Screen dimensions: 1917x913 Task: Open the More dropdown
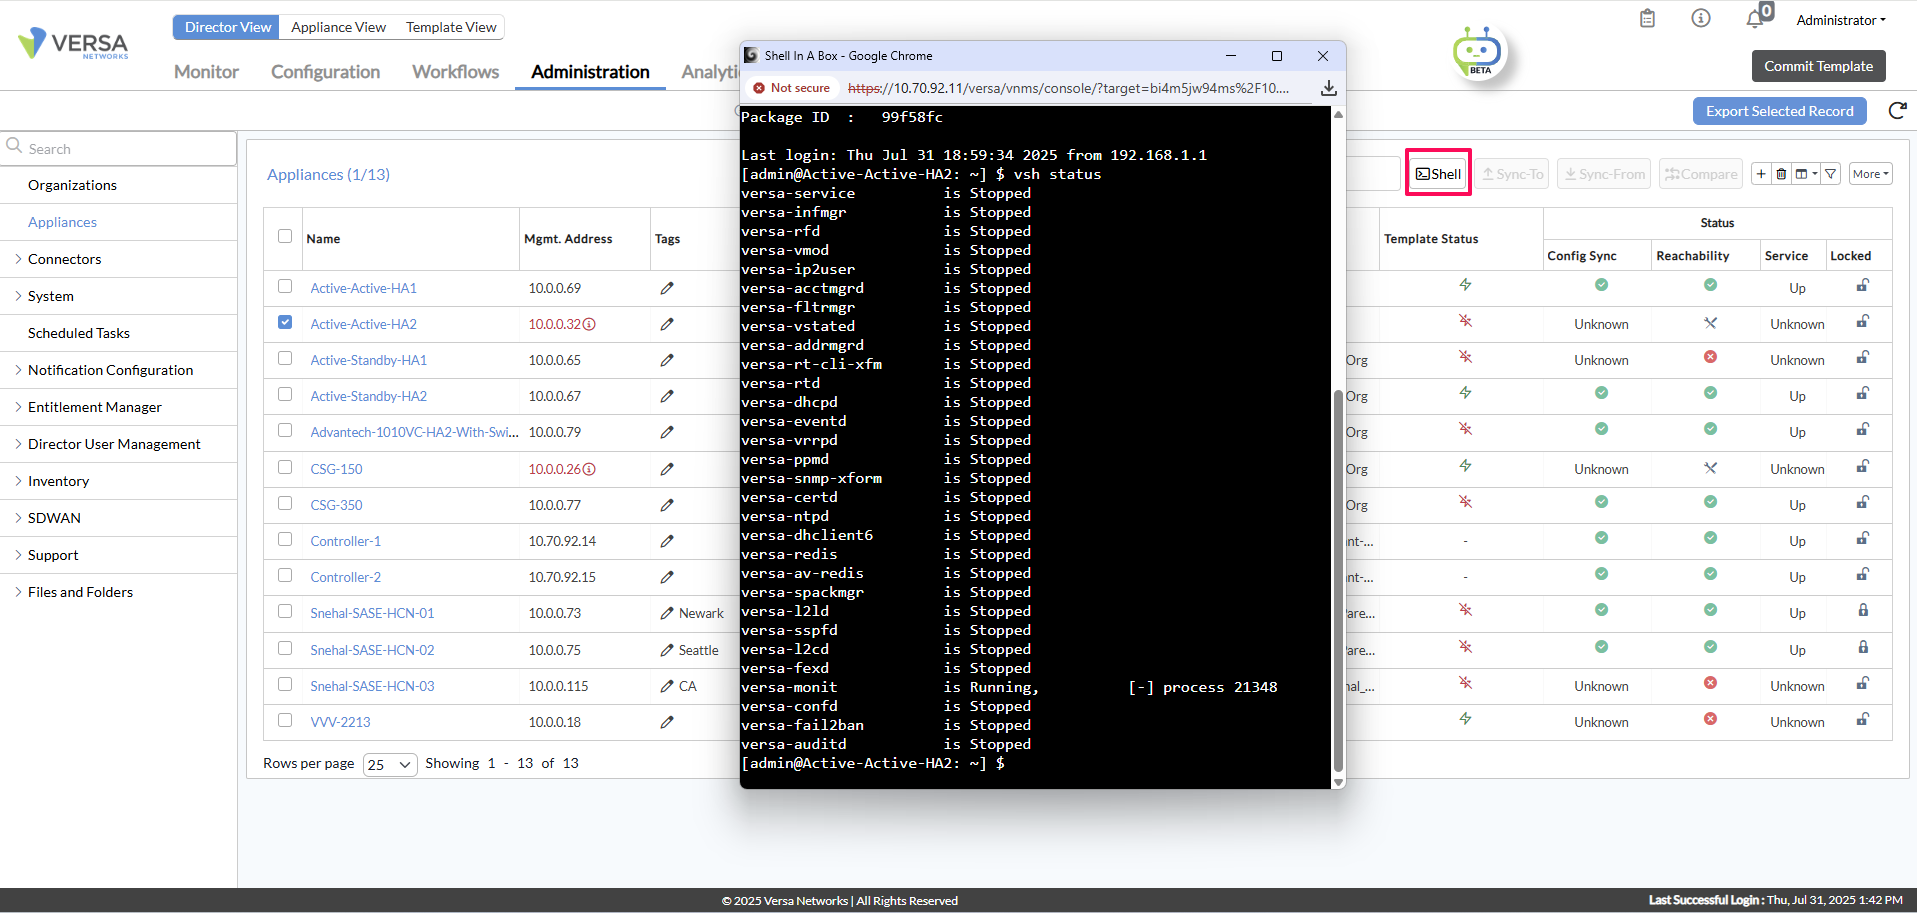(x=1870, y=174)
